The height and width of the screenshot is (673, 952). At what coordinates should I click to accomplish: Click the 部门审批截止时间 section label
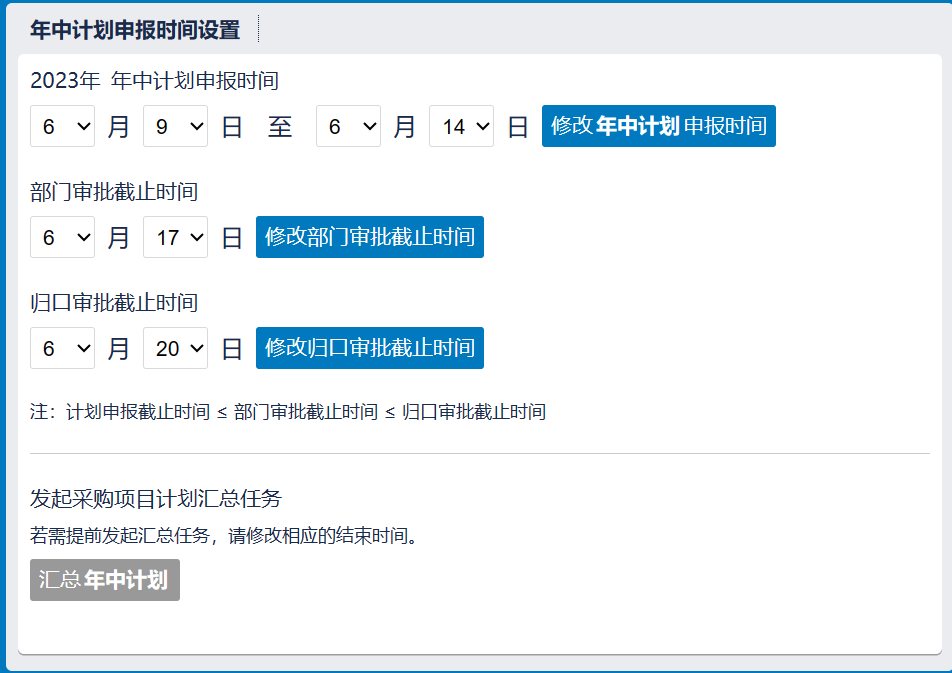[x=114, y=192]
